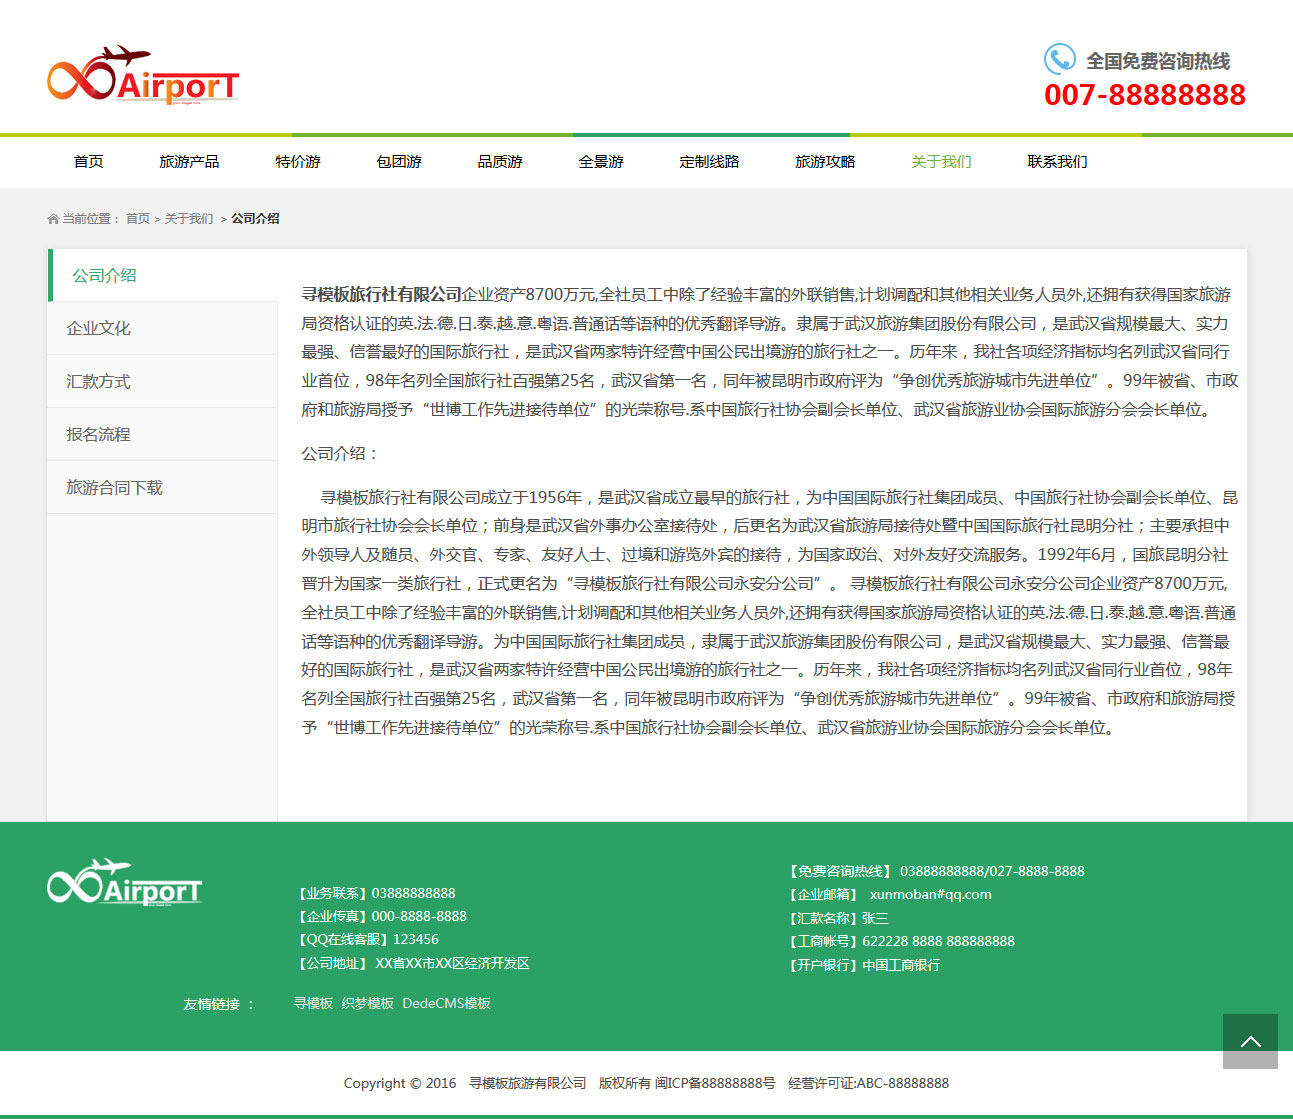Click the 关于我们 breadcrumb link
The image size is (1293, 1119).
[189, 219]
